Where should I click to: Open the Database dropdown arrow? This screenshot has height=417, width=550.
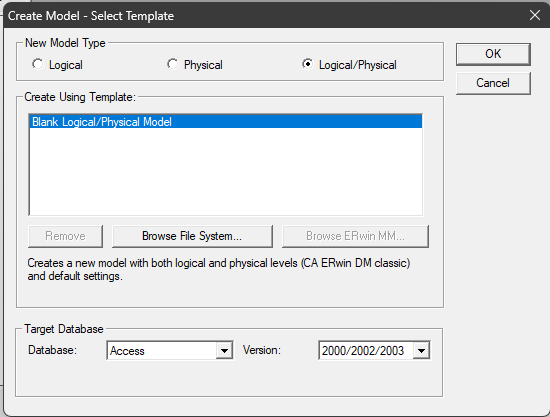(224, 350)
